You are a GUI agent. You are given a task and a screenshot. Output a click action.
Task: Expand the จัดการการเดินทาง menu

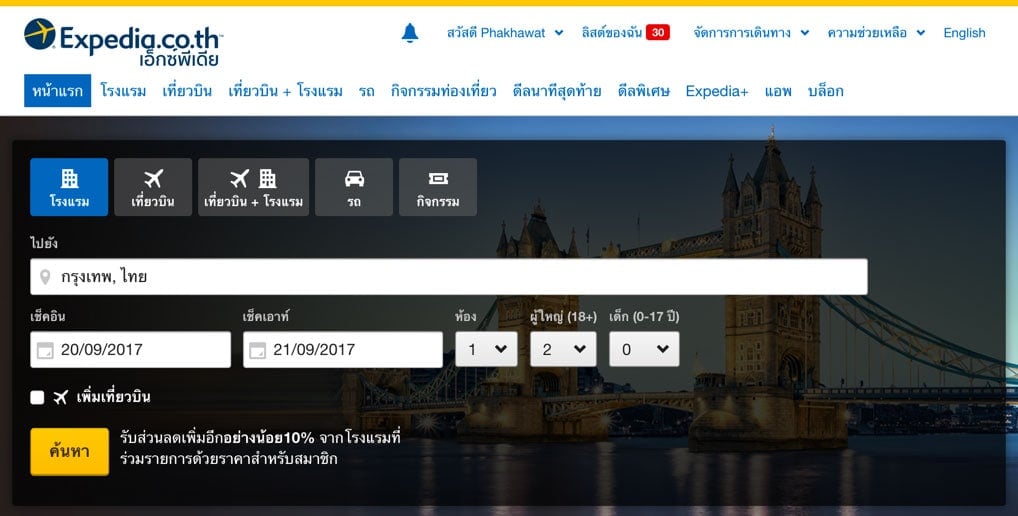(751, 32)
